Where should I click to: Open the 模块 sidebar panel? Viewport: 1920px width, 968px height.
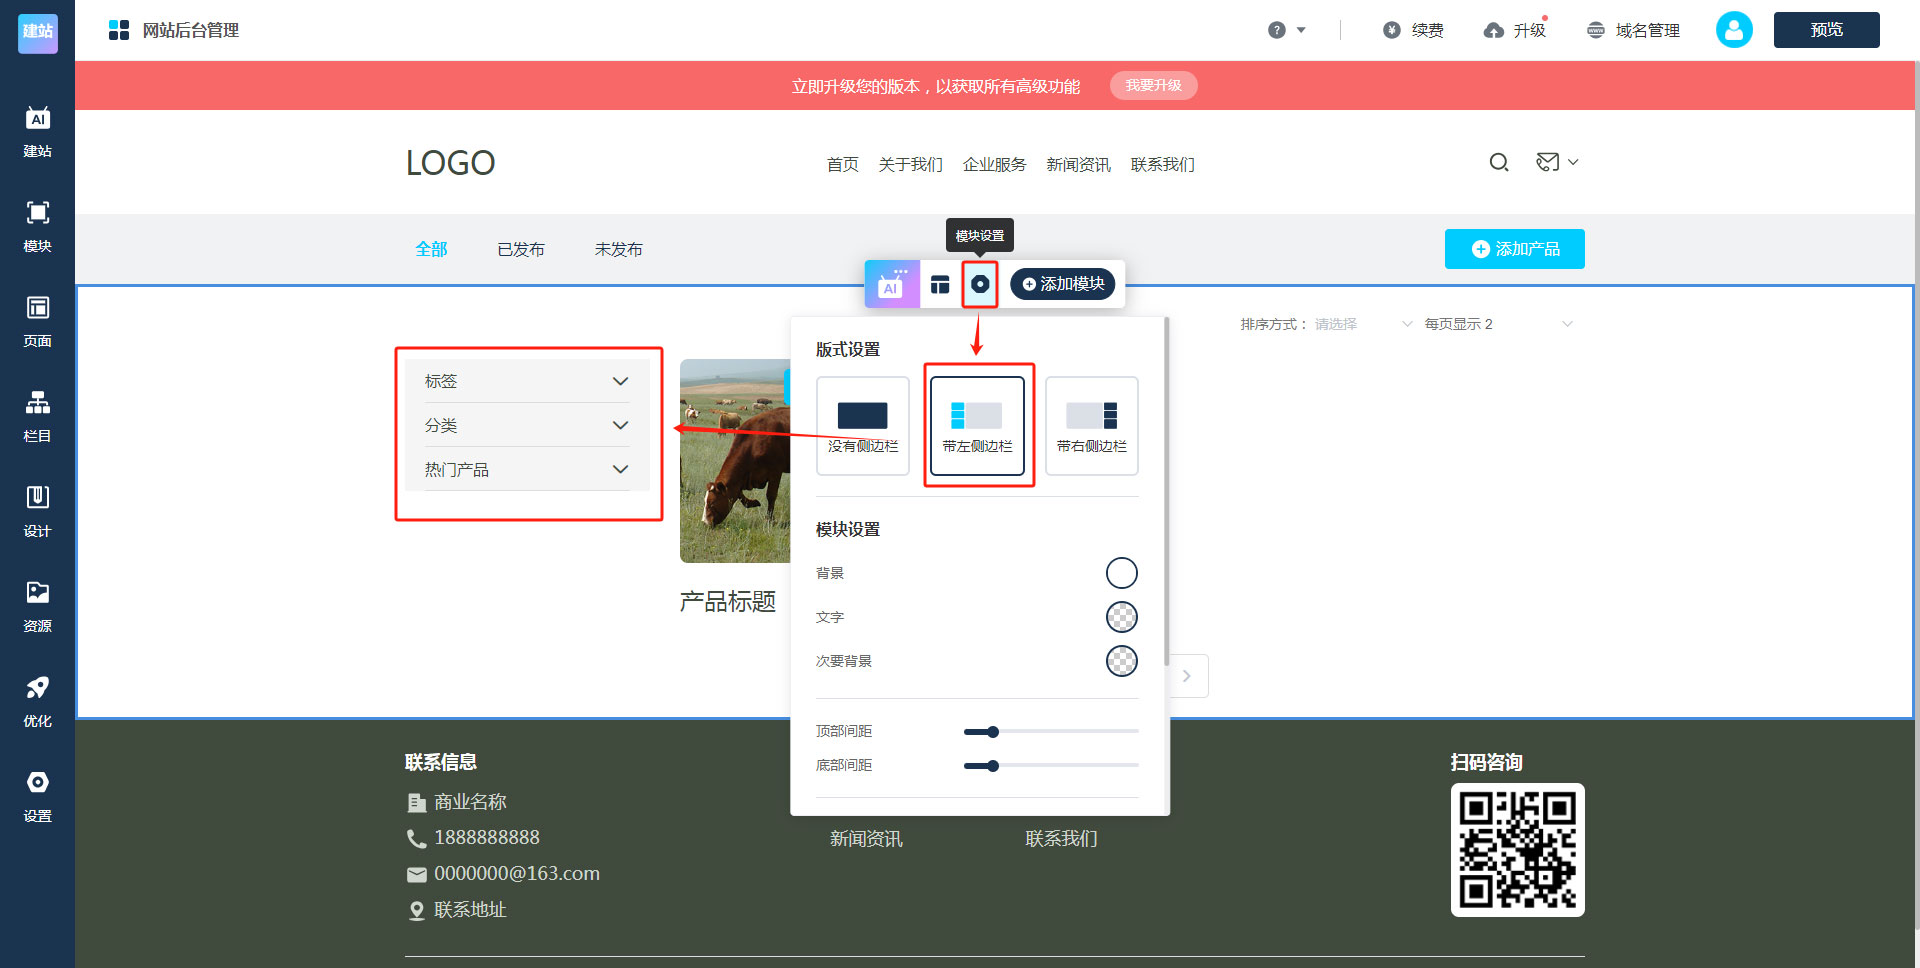(x=37, y=227)
